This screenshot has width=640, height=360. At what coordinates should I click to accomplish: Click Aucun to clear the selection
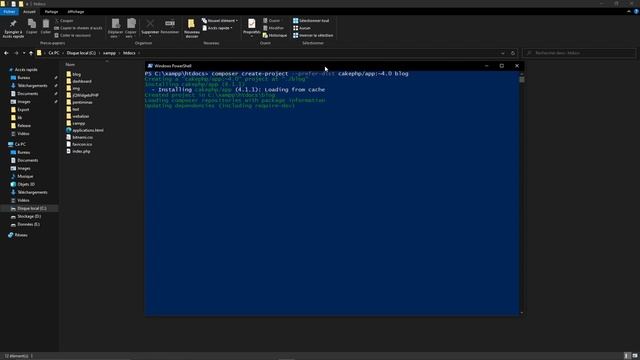click(x=302, y=28)
